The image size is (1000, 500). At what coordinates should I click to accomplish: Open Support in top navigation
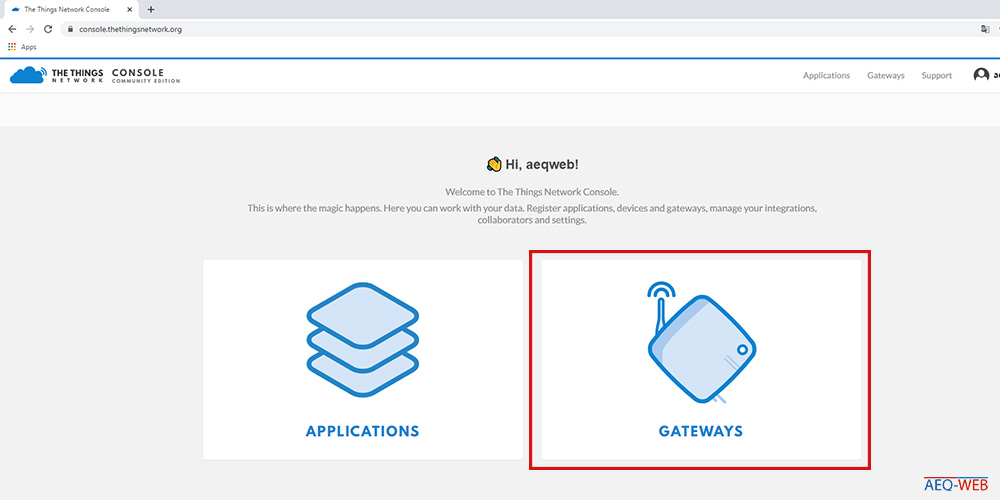tap(936, 75)
